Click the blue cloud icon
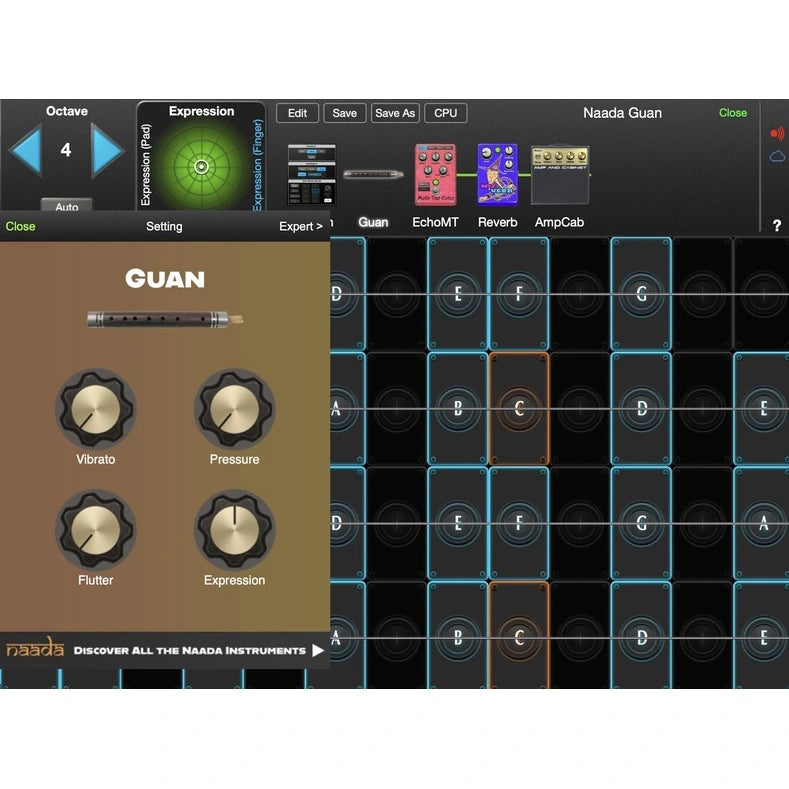789x789 pixels. pos(777,156)
